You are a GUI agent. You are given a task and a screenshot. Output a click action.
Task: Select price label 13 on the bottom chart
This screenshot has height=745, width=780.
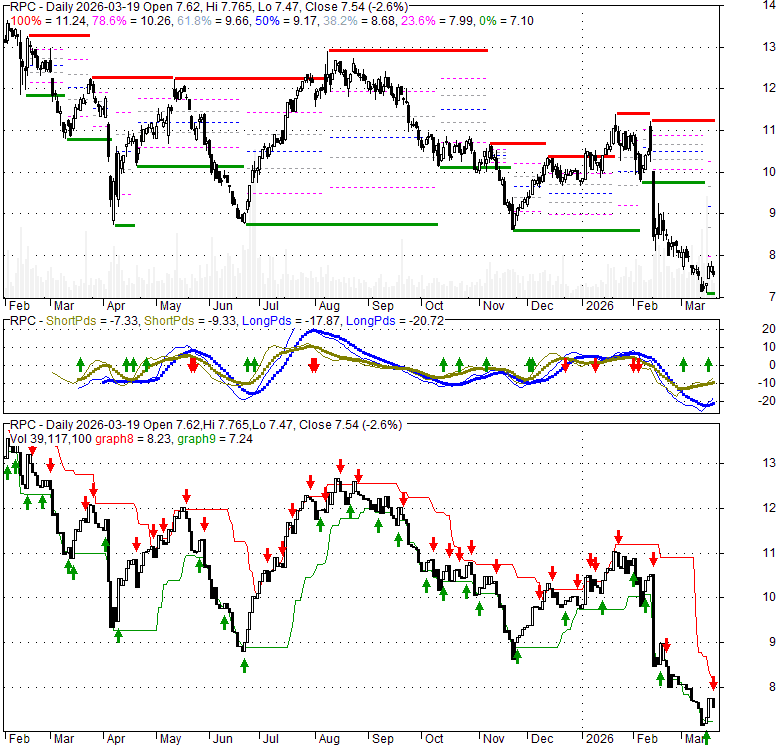[x=769, y=463]
